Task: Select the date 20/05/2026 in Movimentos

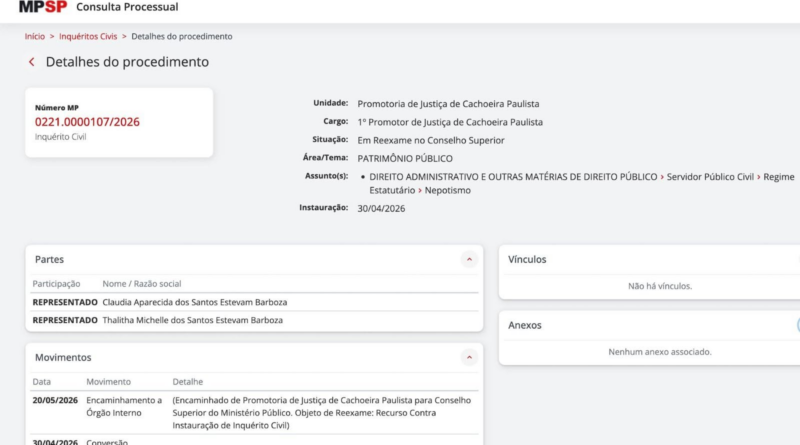Action: (55, 400)
